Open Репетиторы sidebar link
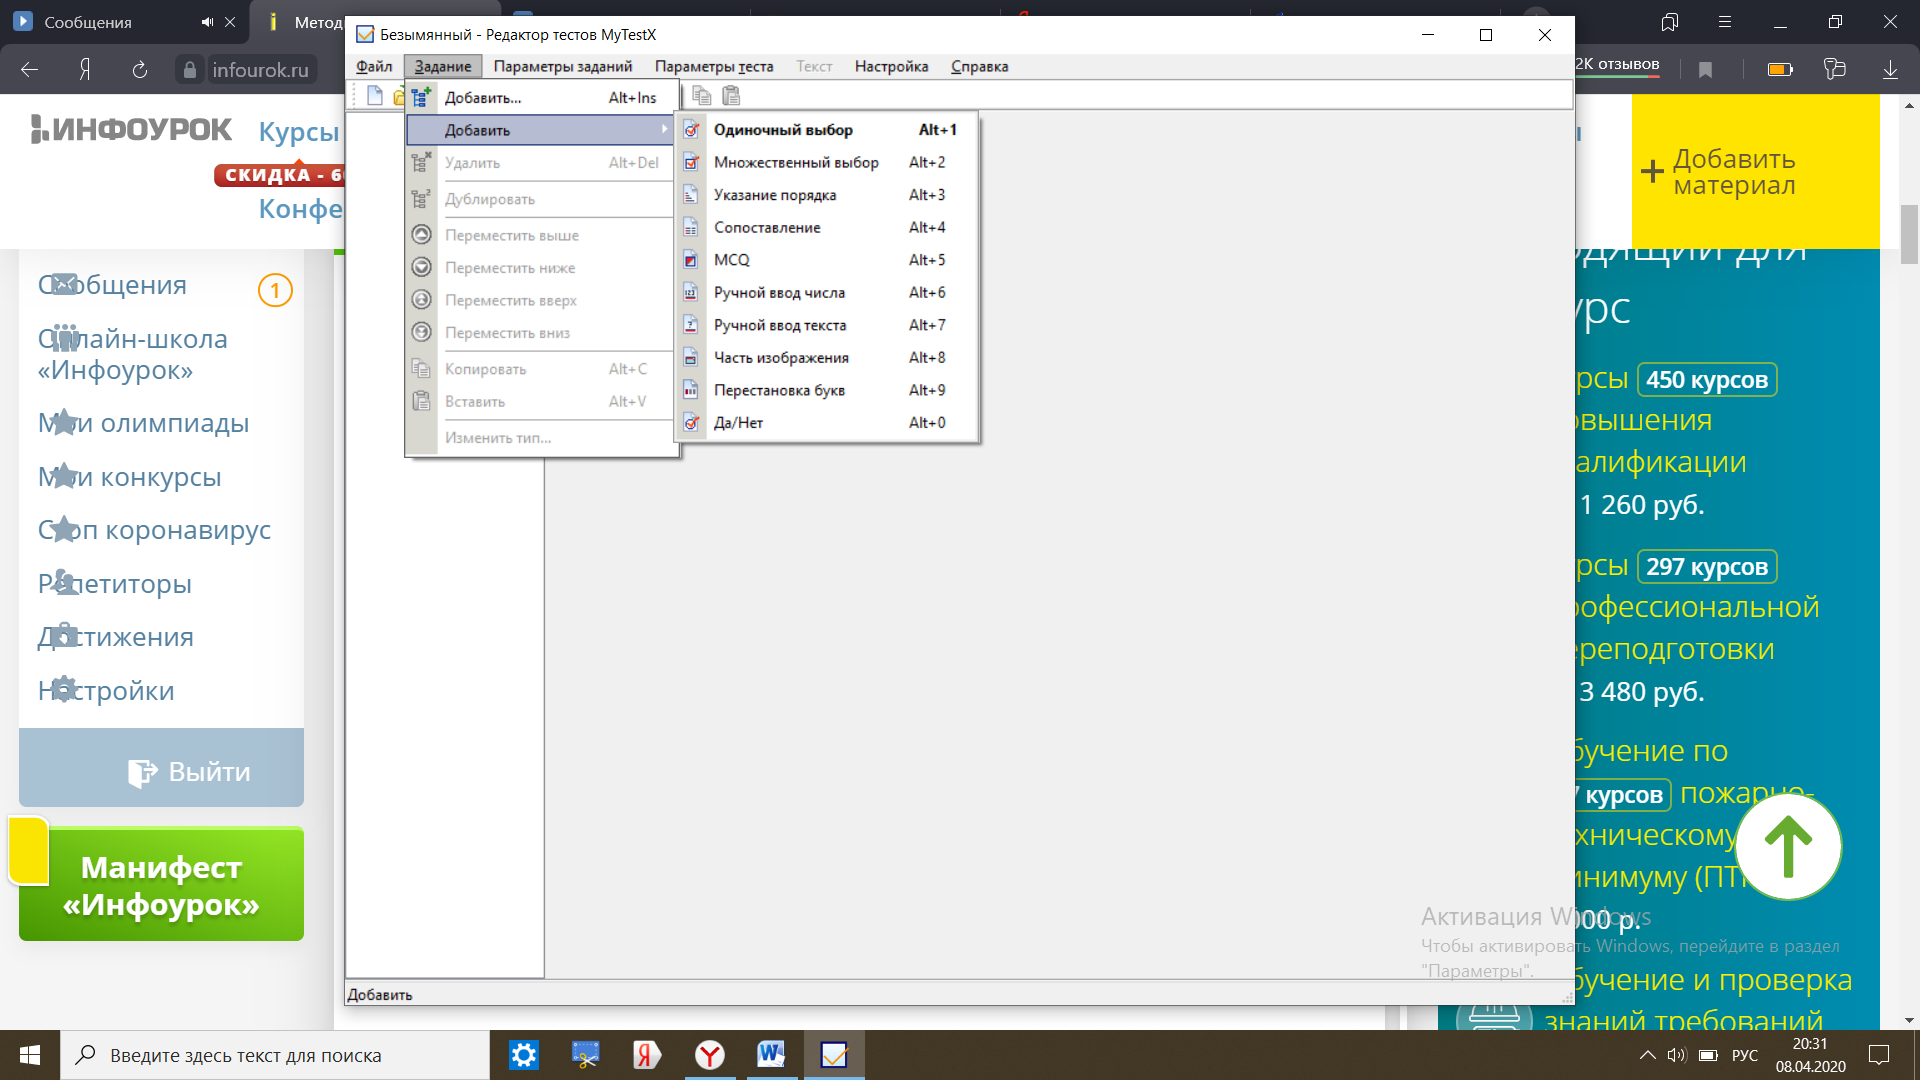The height and width of the screenshot is (1080, 1920). coord(114,584)
